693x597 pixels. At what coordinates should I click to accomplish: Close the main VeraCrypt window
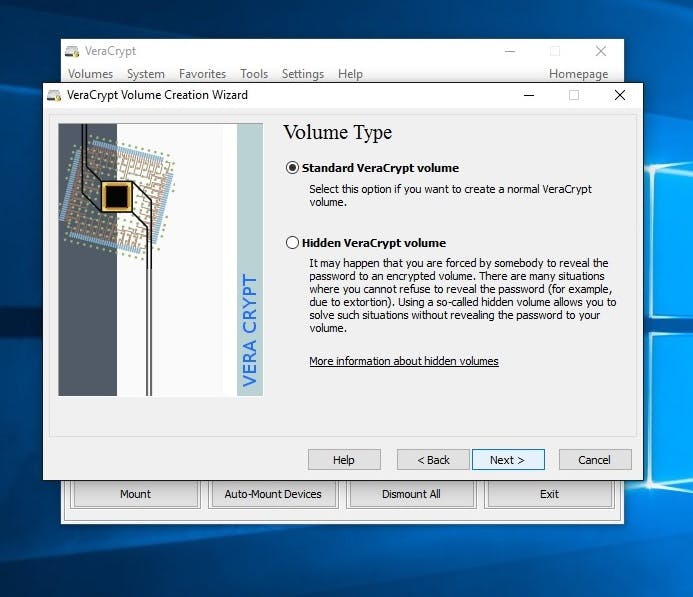click(x=601, y=51)
